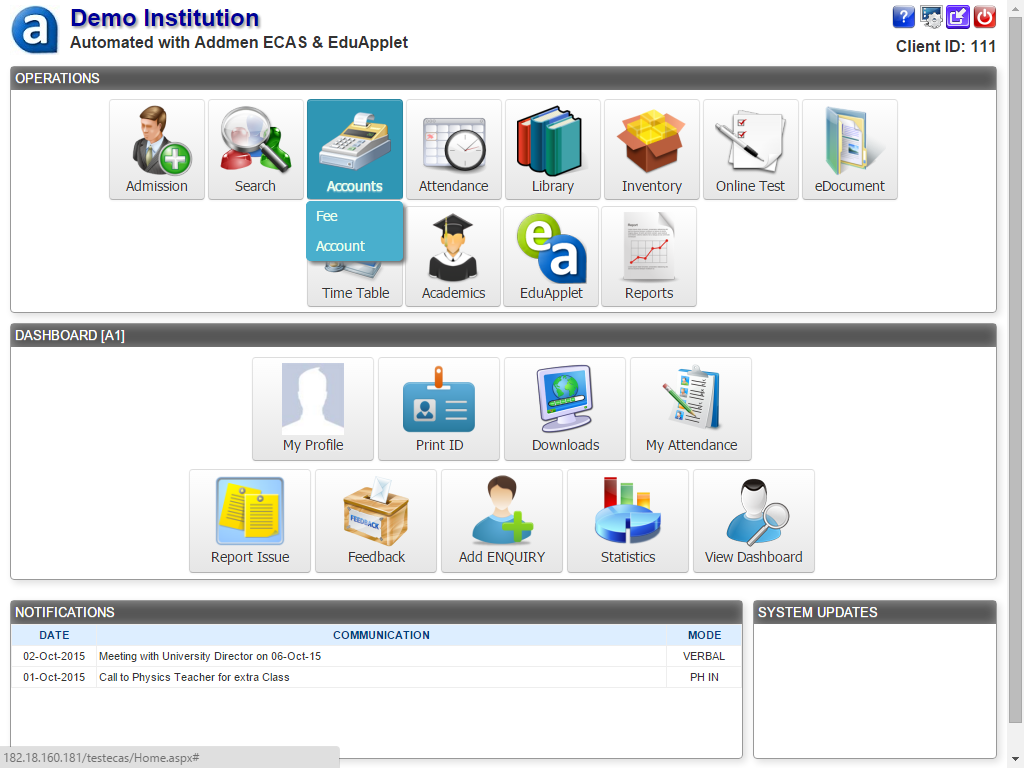Viewport: 1024px width, 768px height.
Task: Open the Reports module
Action: (648, 255)
